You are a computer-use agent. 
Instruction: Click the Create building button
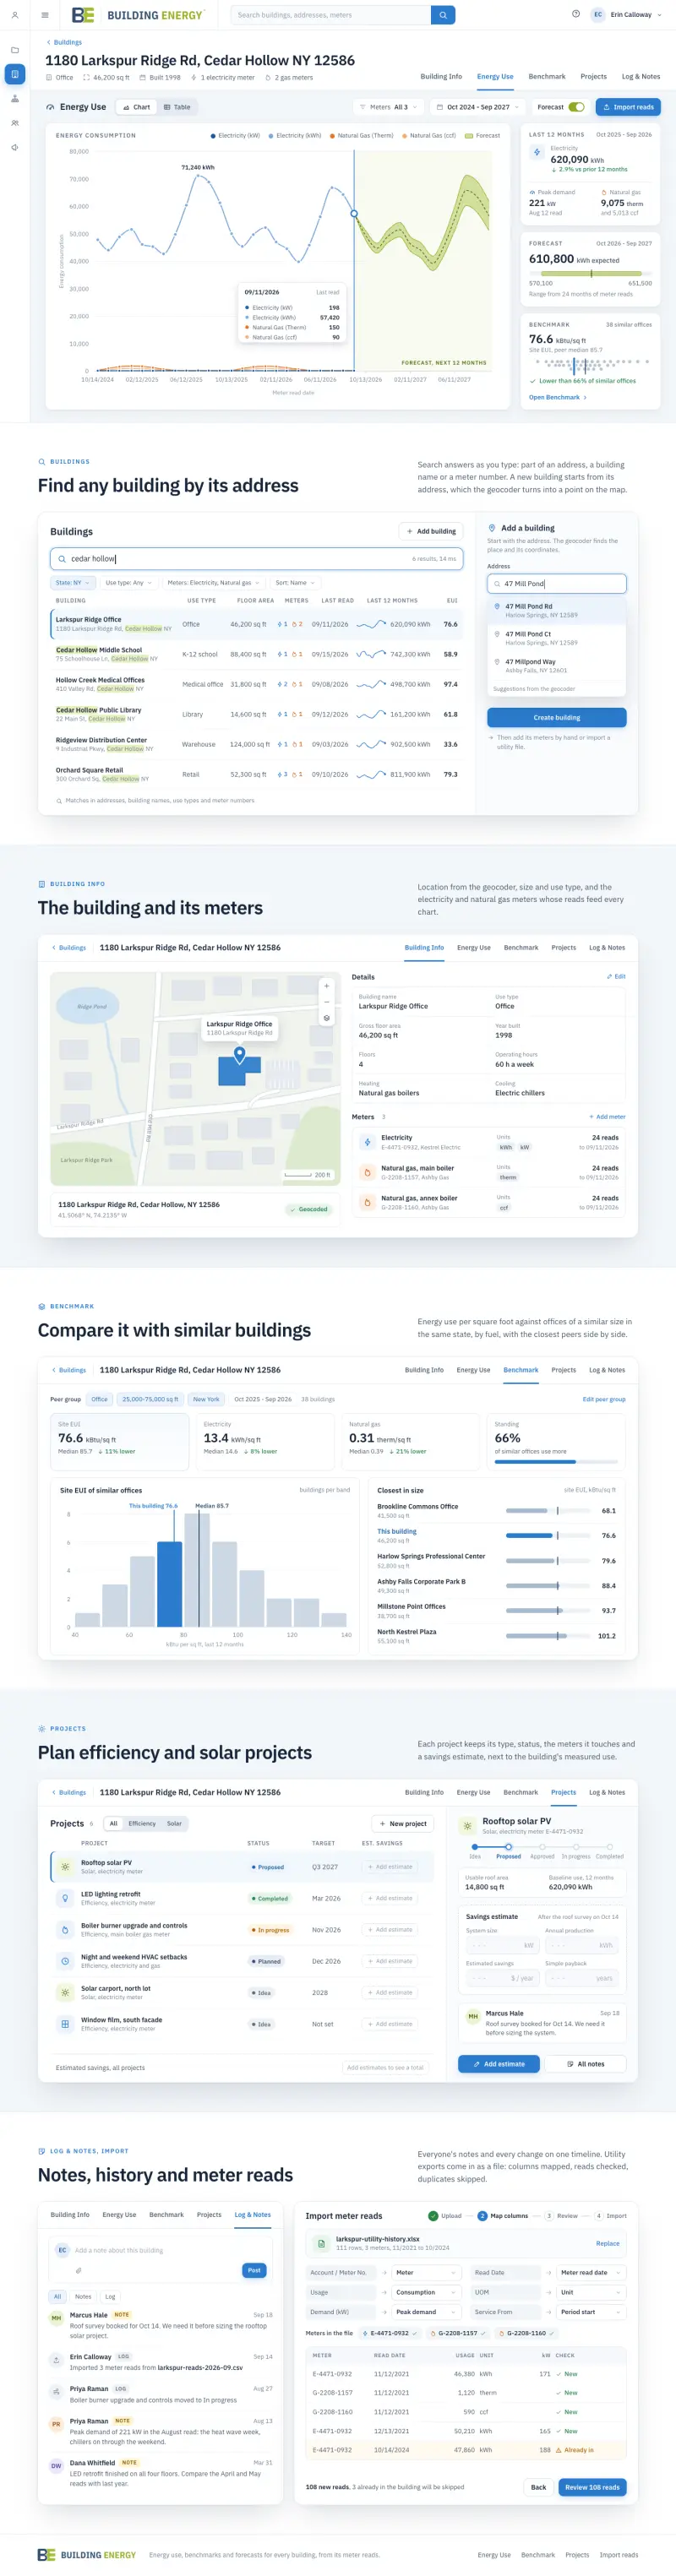coord(557,717)
